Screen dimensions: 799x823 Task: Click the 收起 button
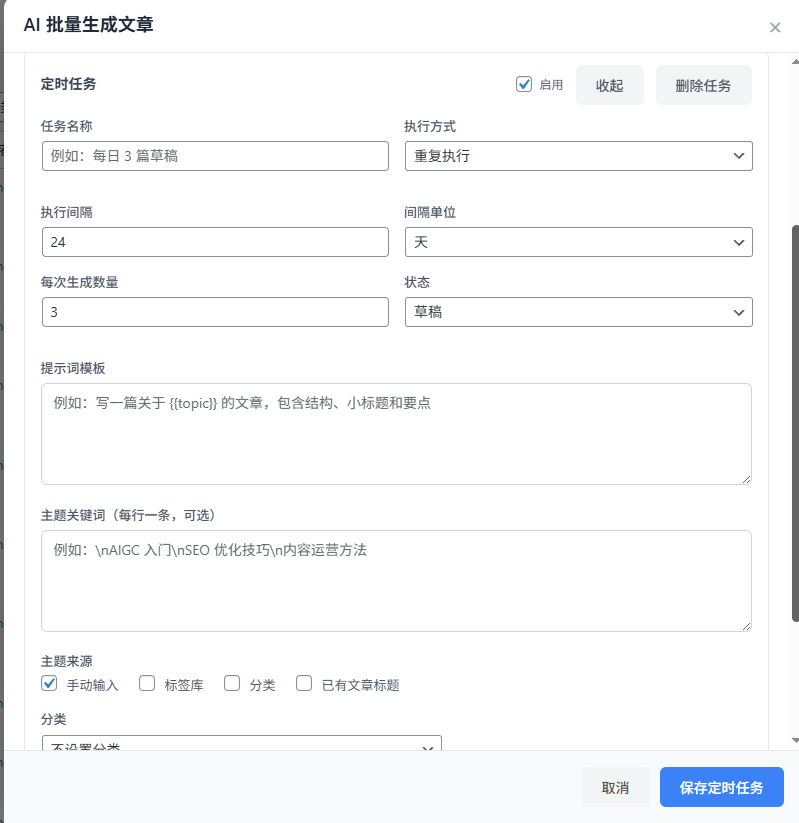point(609,86)
